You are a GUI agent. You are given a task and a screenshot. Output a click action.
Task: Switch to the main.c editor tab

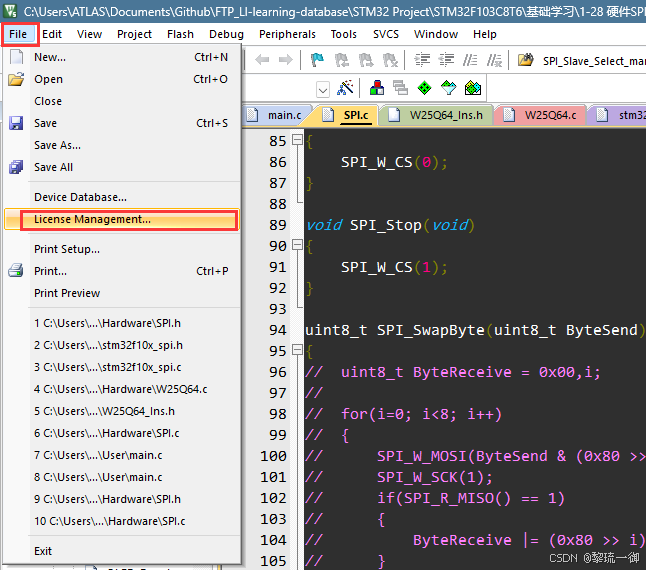276,115
